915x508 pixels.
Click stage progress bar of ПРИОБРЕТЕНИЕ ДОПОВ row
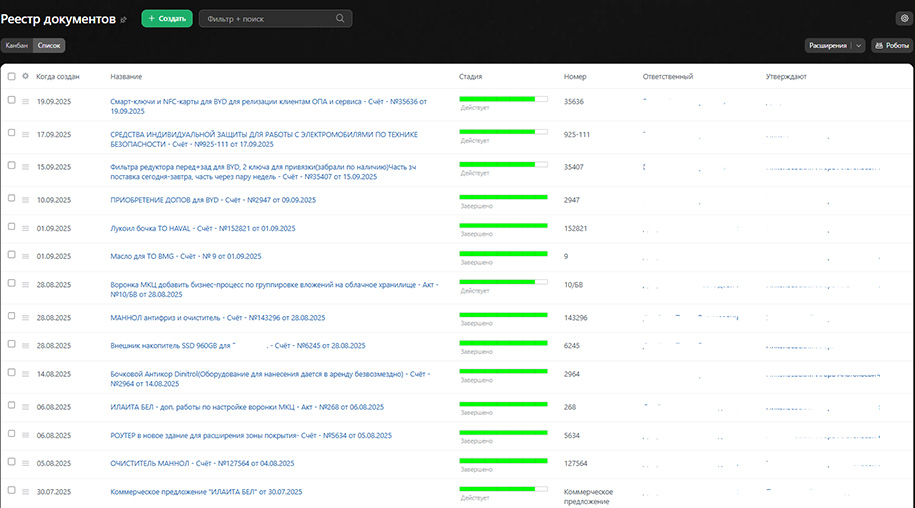tap(503, 197)
